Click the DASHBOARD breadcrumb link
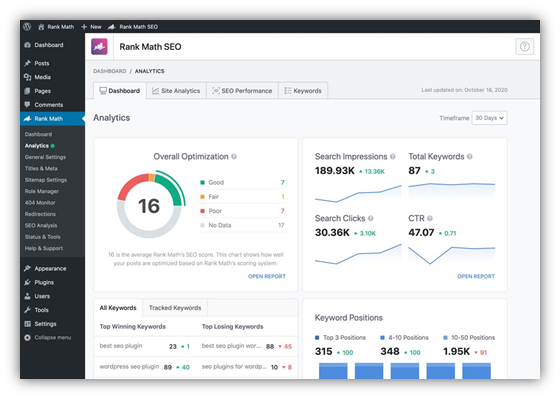The width and height of the screenshot is (560, 398). click(109, 71)
